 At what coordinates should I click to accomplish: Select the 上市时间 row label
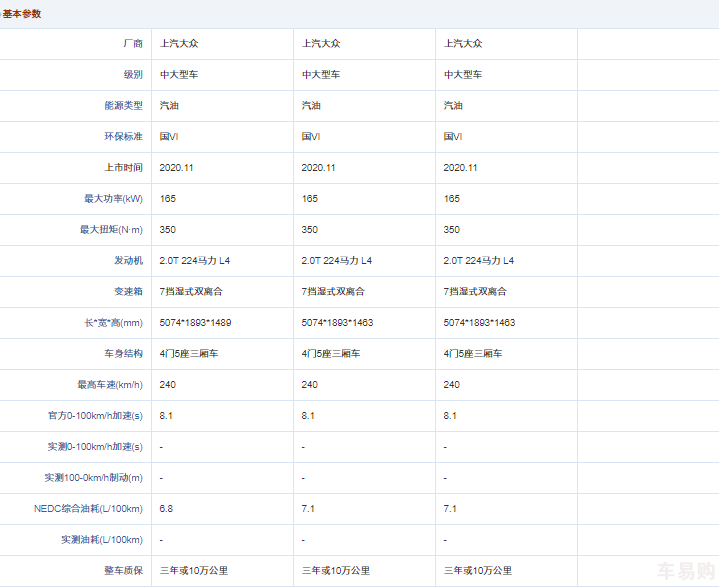click(123, 167)
